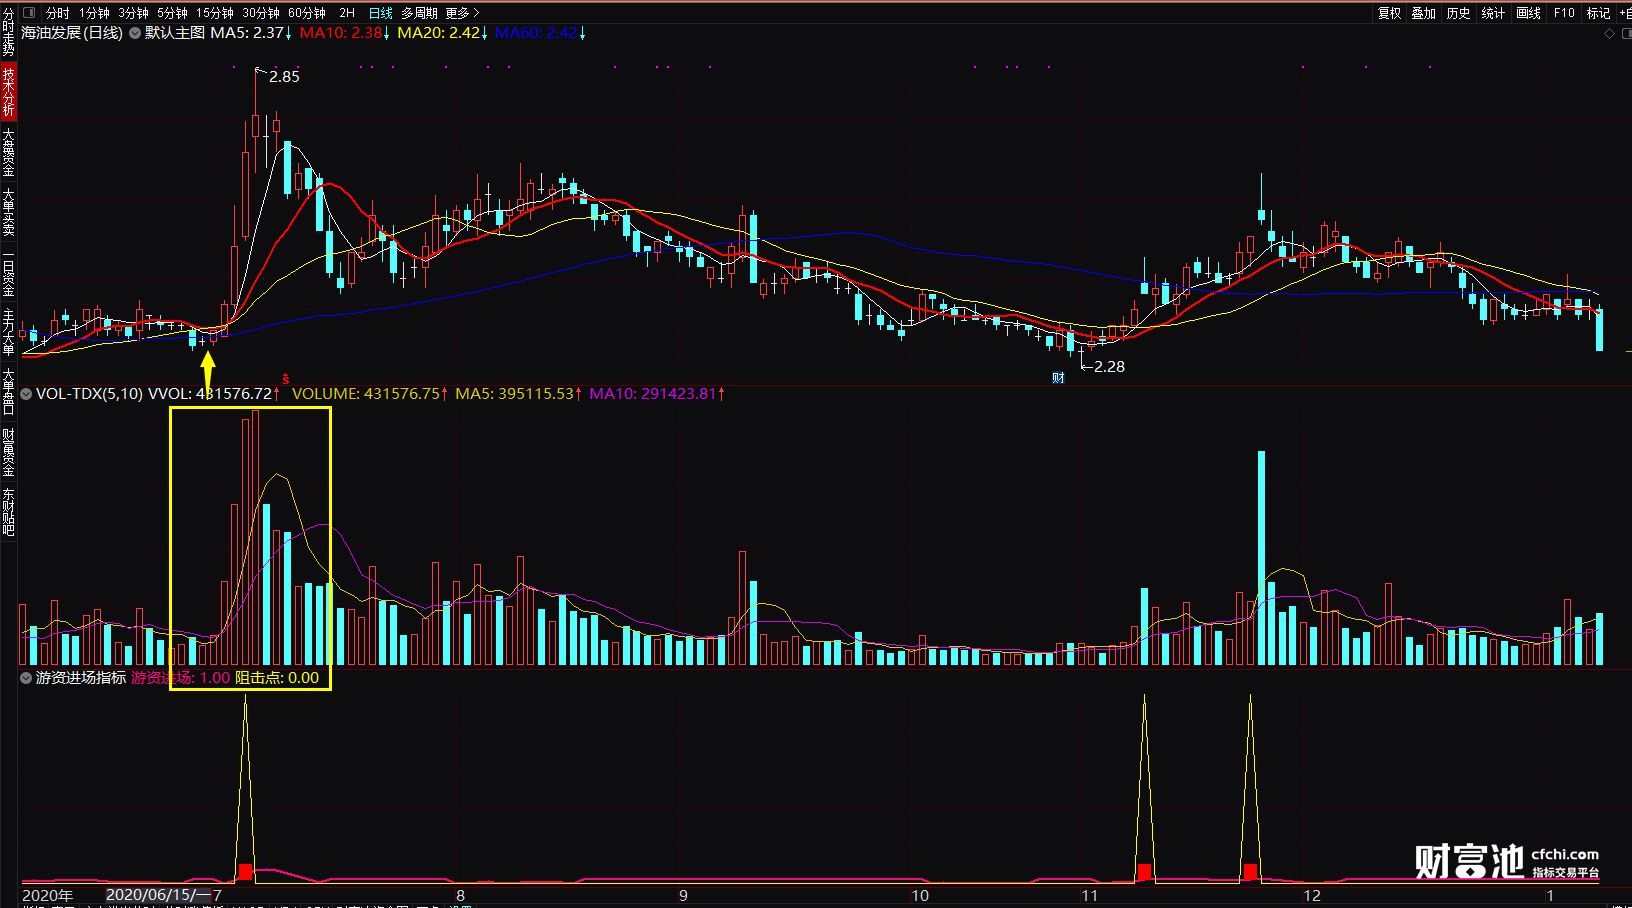Click the tallest cyan volume bar in December

(x=1262, y=558)
